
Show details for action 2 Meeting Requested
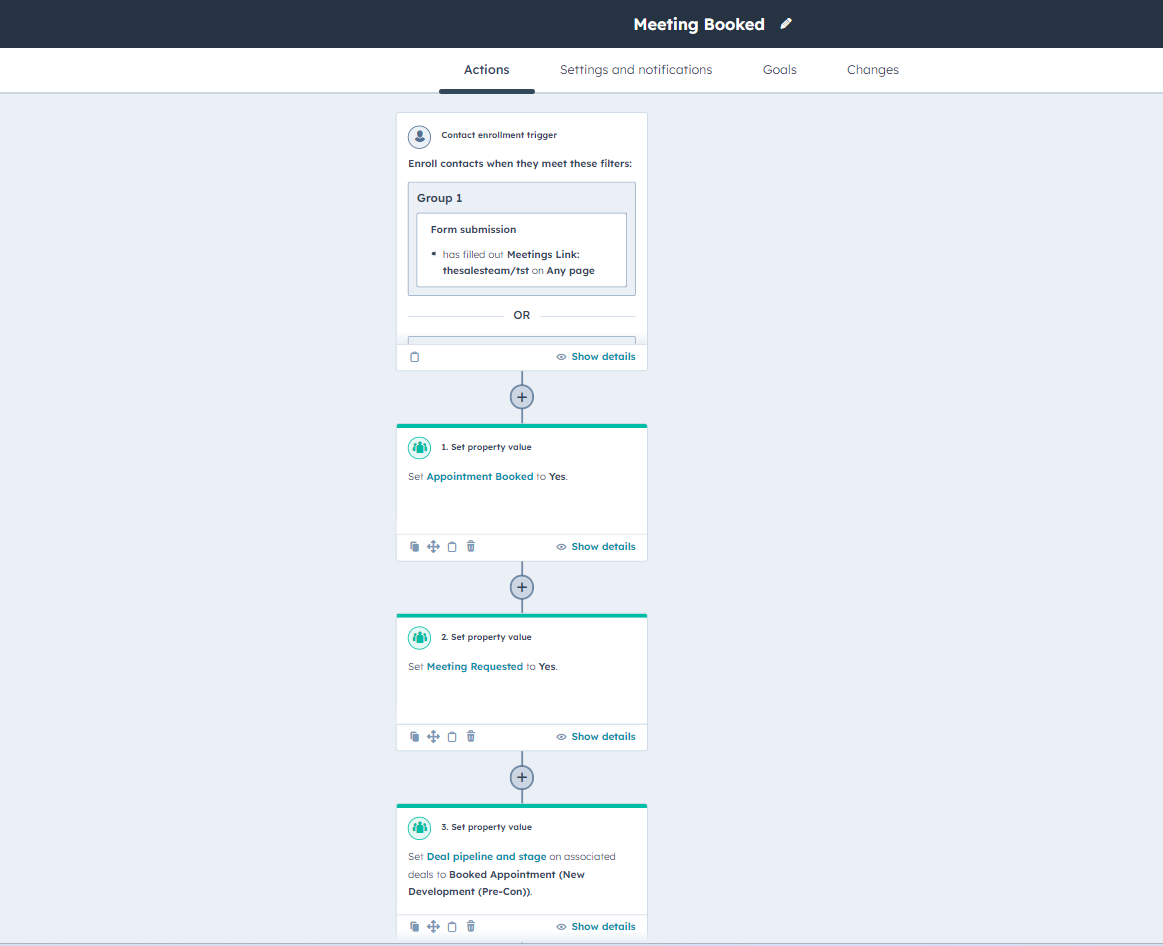pyautogui.click(x=596, y=737)
